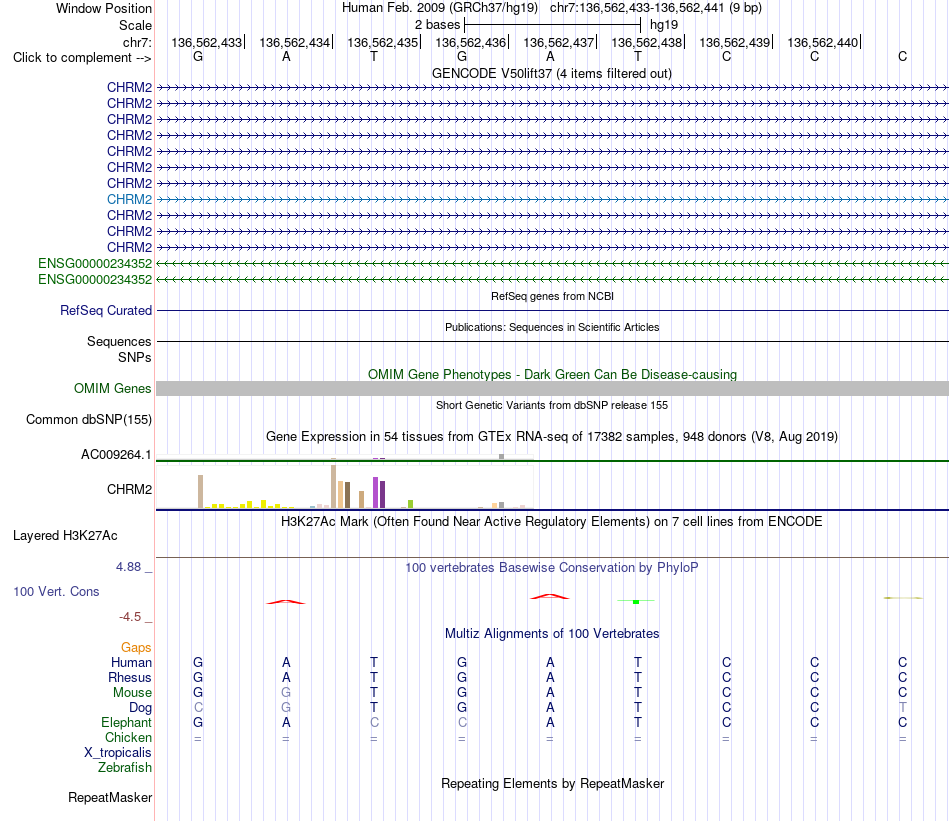950x821 pixels.
Task: Select the 'Human' alignment row label
Action: click(x=131, y=662)
